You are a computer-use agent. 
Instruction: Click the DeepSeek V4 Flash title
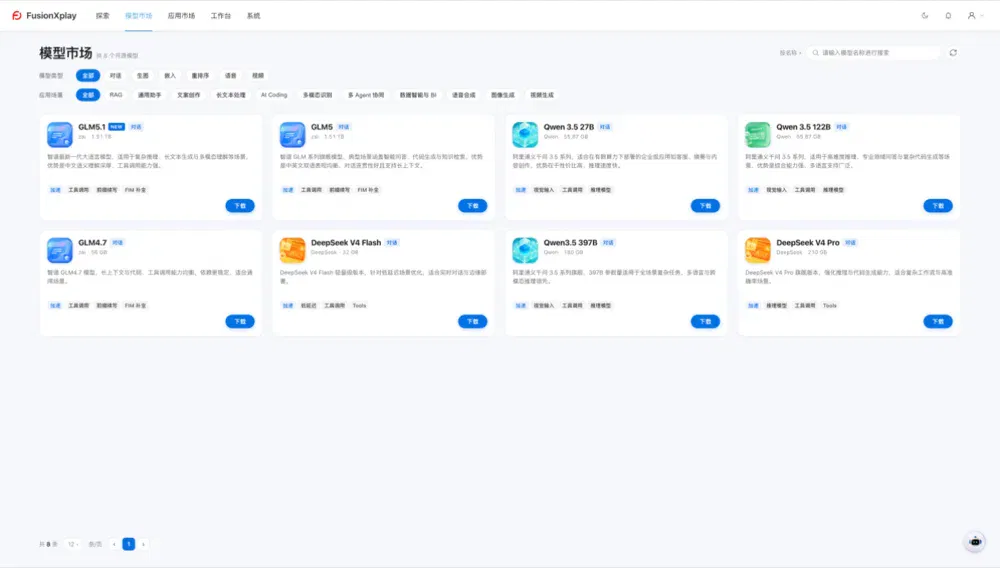[x=346, y=243]
